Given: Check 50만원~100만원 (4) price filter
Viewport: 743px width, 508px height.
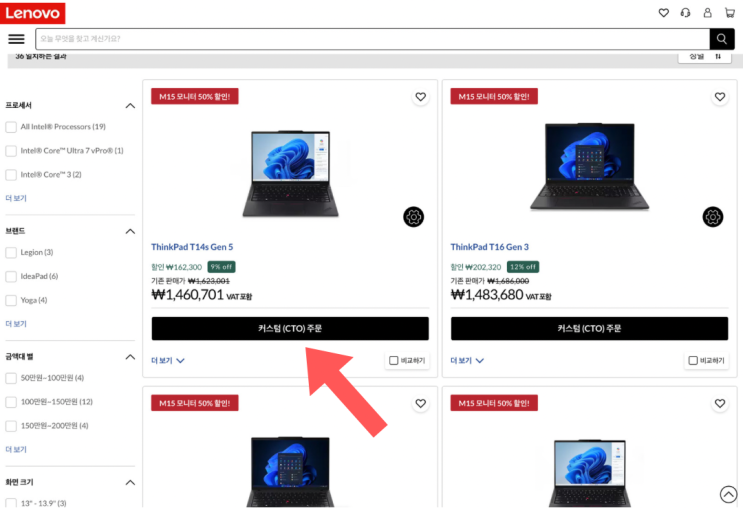Looking at the screenshot, I should coord(11,378).
